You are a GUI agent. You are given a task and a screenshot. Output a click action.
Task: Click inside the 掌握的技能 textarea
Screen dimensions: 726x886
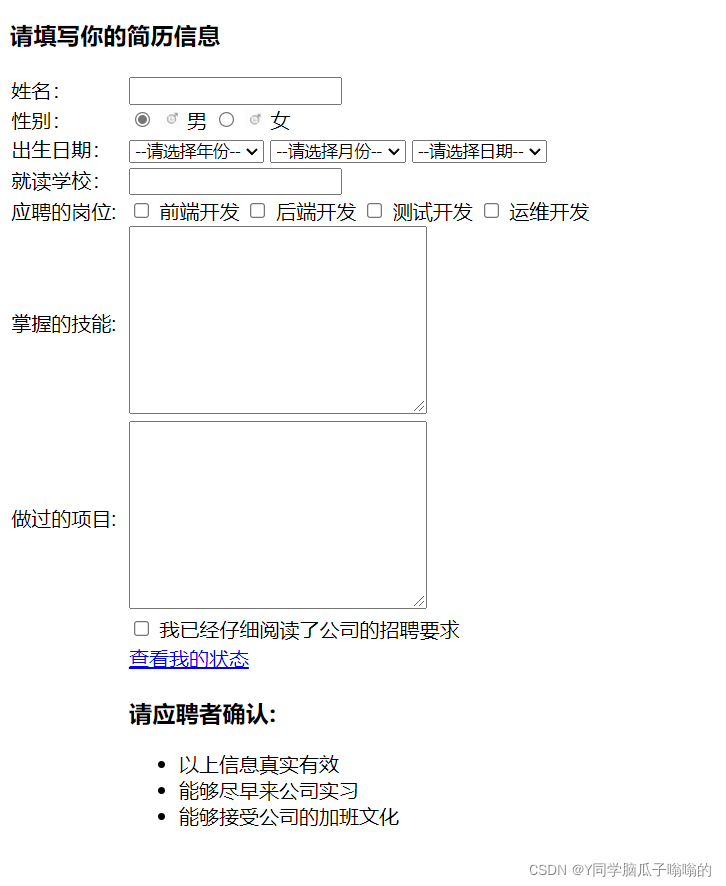point(278,320)
